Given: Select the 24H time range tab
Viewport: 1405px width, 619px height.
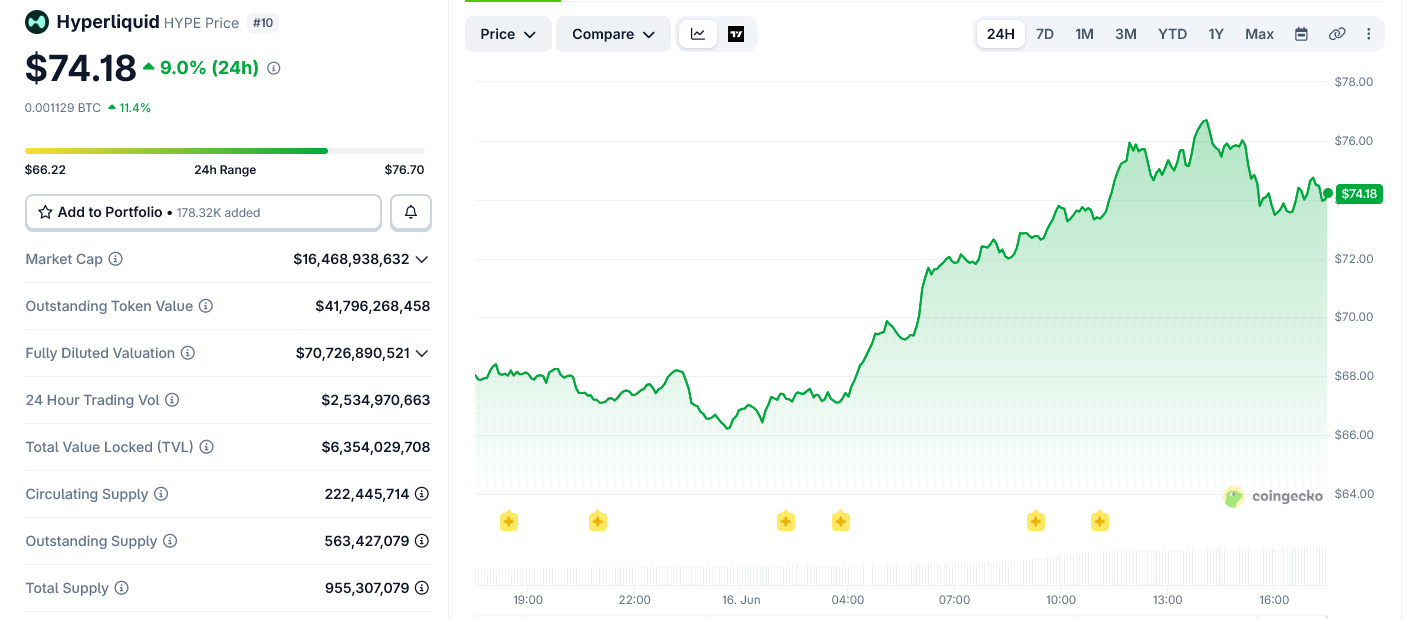Looking at the screenshot, I should click(x=1000, y=34).
